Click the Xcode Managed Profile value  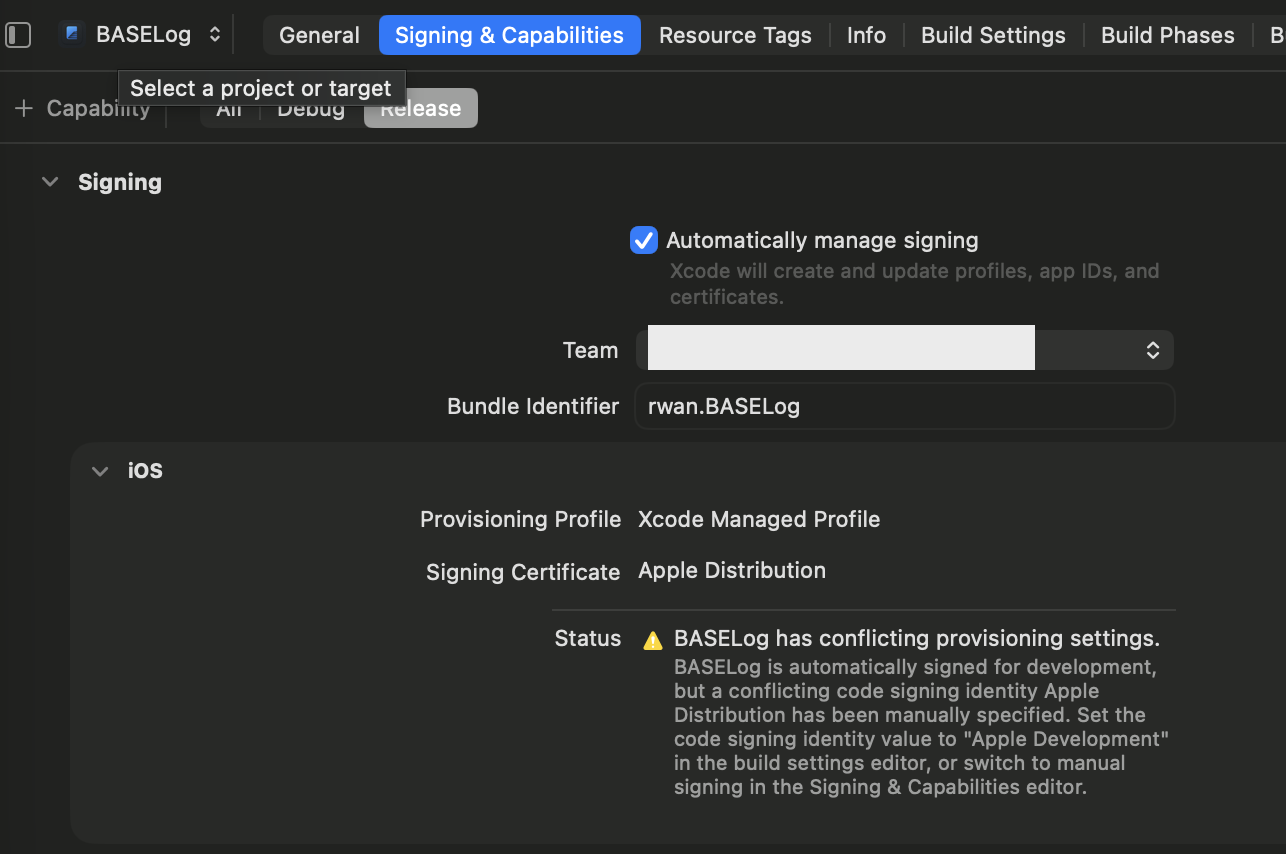(759, 519)
